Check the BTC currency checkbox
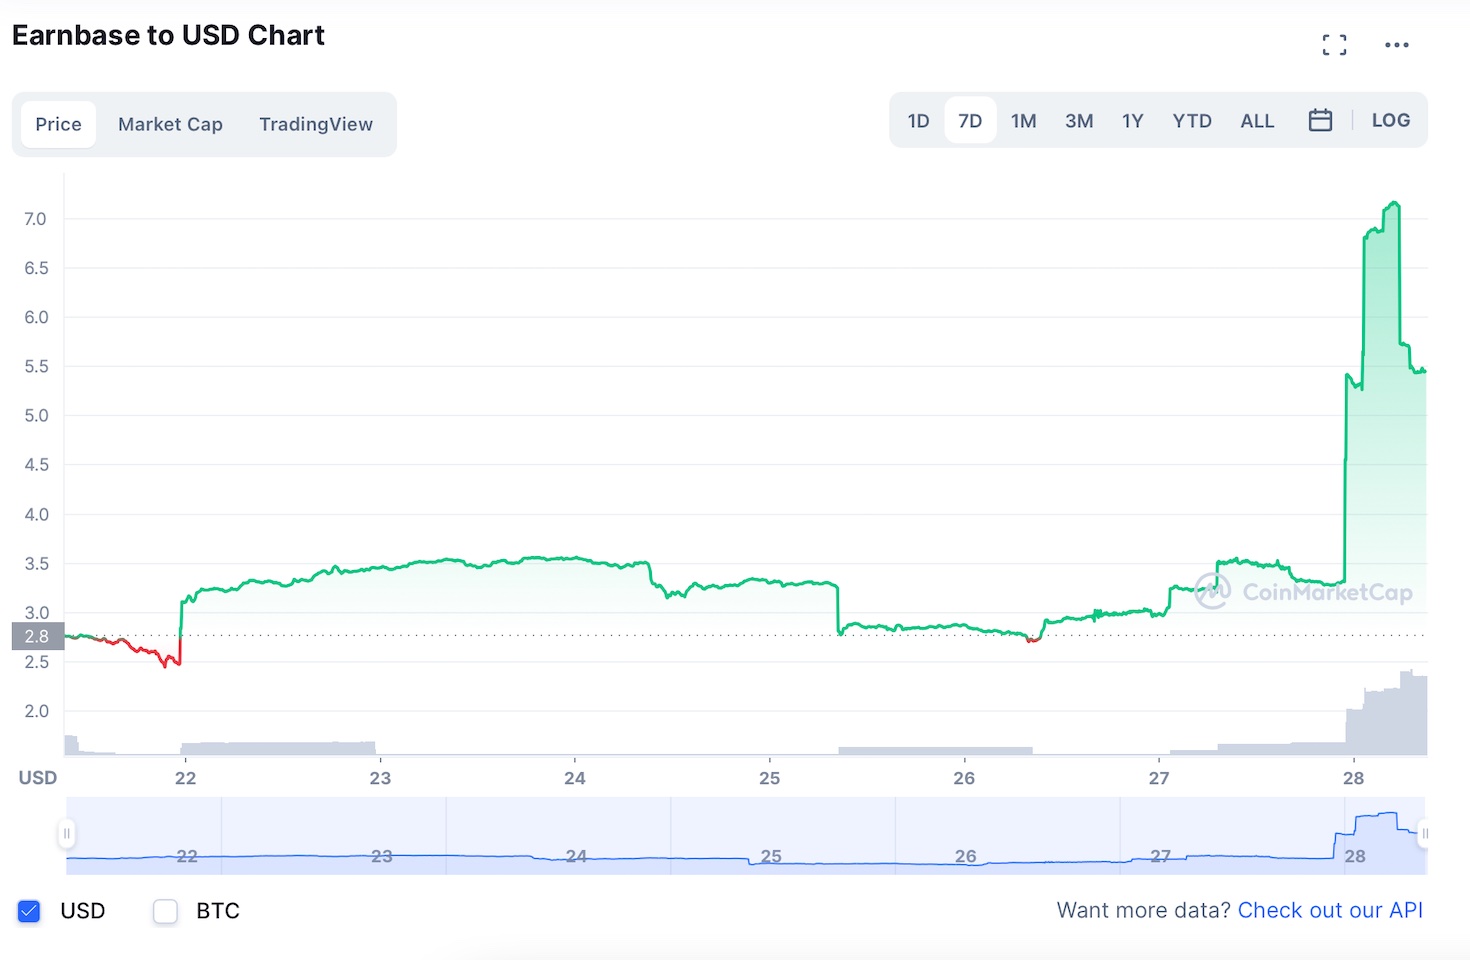 pos(165,911)
